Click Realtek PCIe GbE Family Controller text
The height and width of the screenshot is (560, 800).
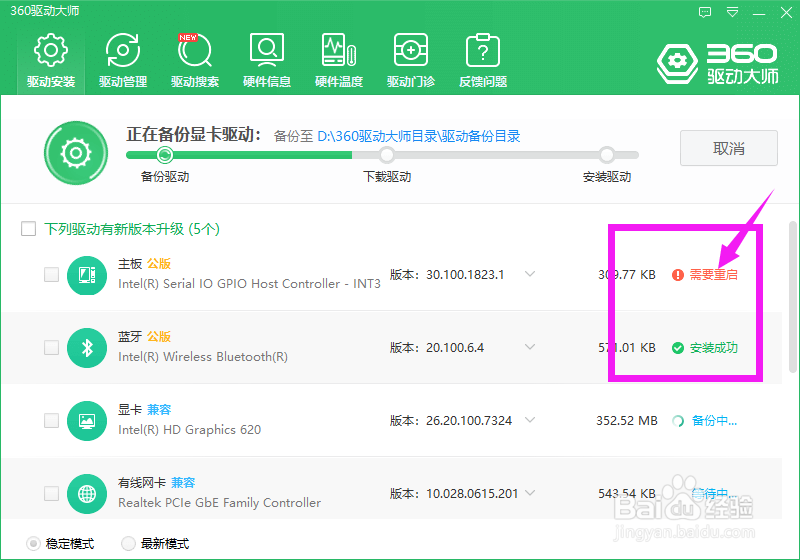click(x=219, y=503)
